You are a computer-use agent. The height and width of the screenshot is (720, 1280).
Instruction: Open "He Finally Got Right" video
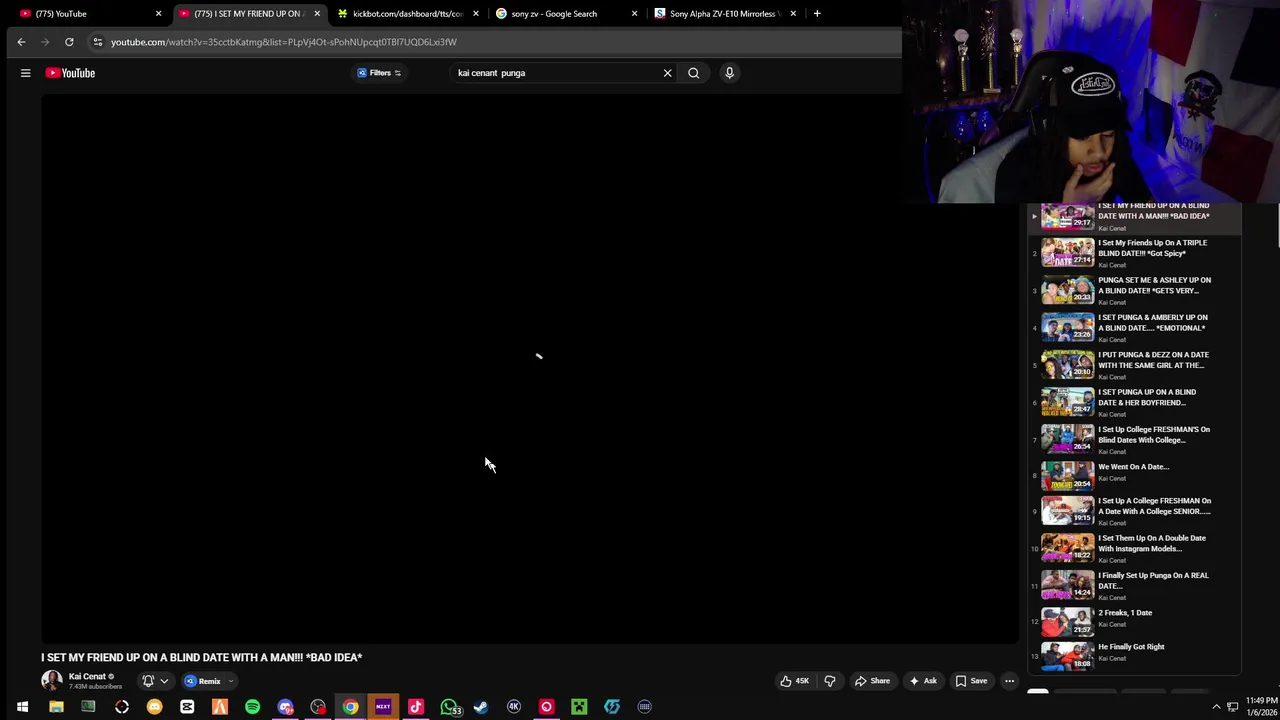pos(1135,655)
